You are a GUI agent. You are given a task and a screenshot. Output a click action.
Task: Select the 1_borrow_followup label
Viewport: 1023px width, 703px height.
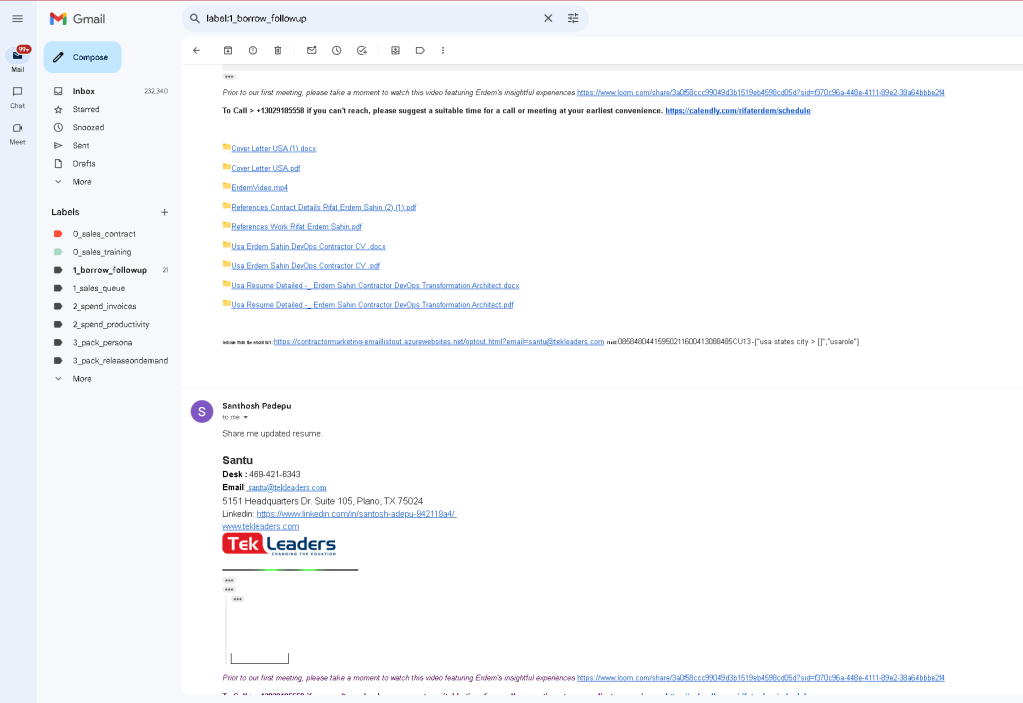110,270
